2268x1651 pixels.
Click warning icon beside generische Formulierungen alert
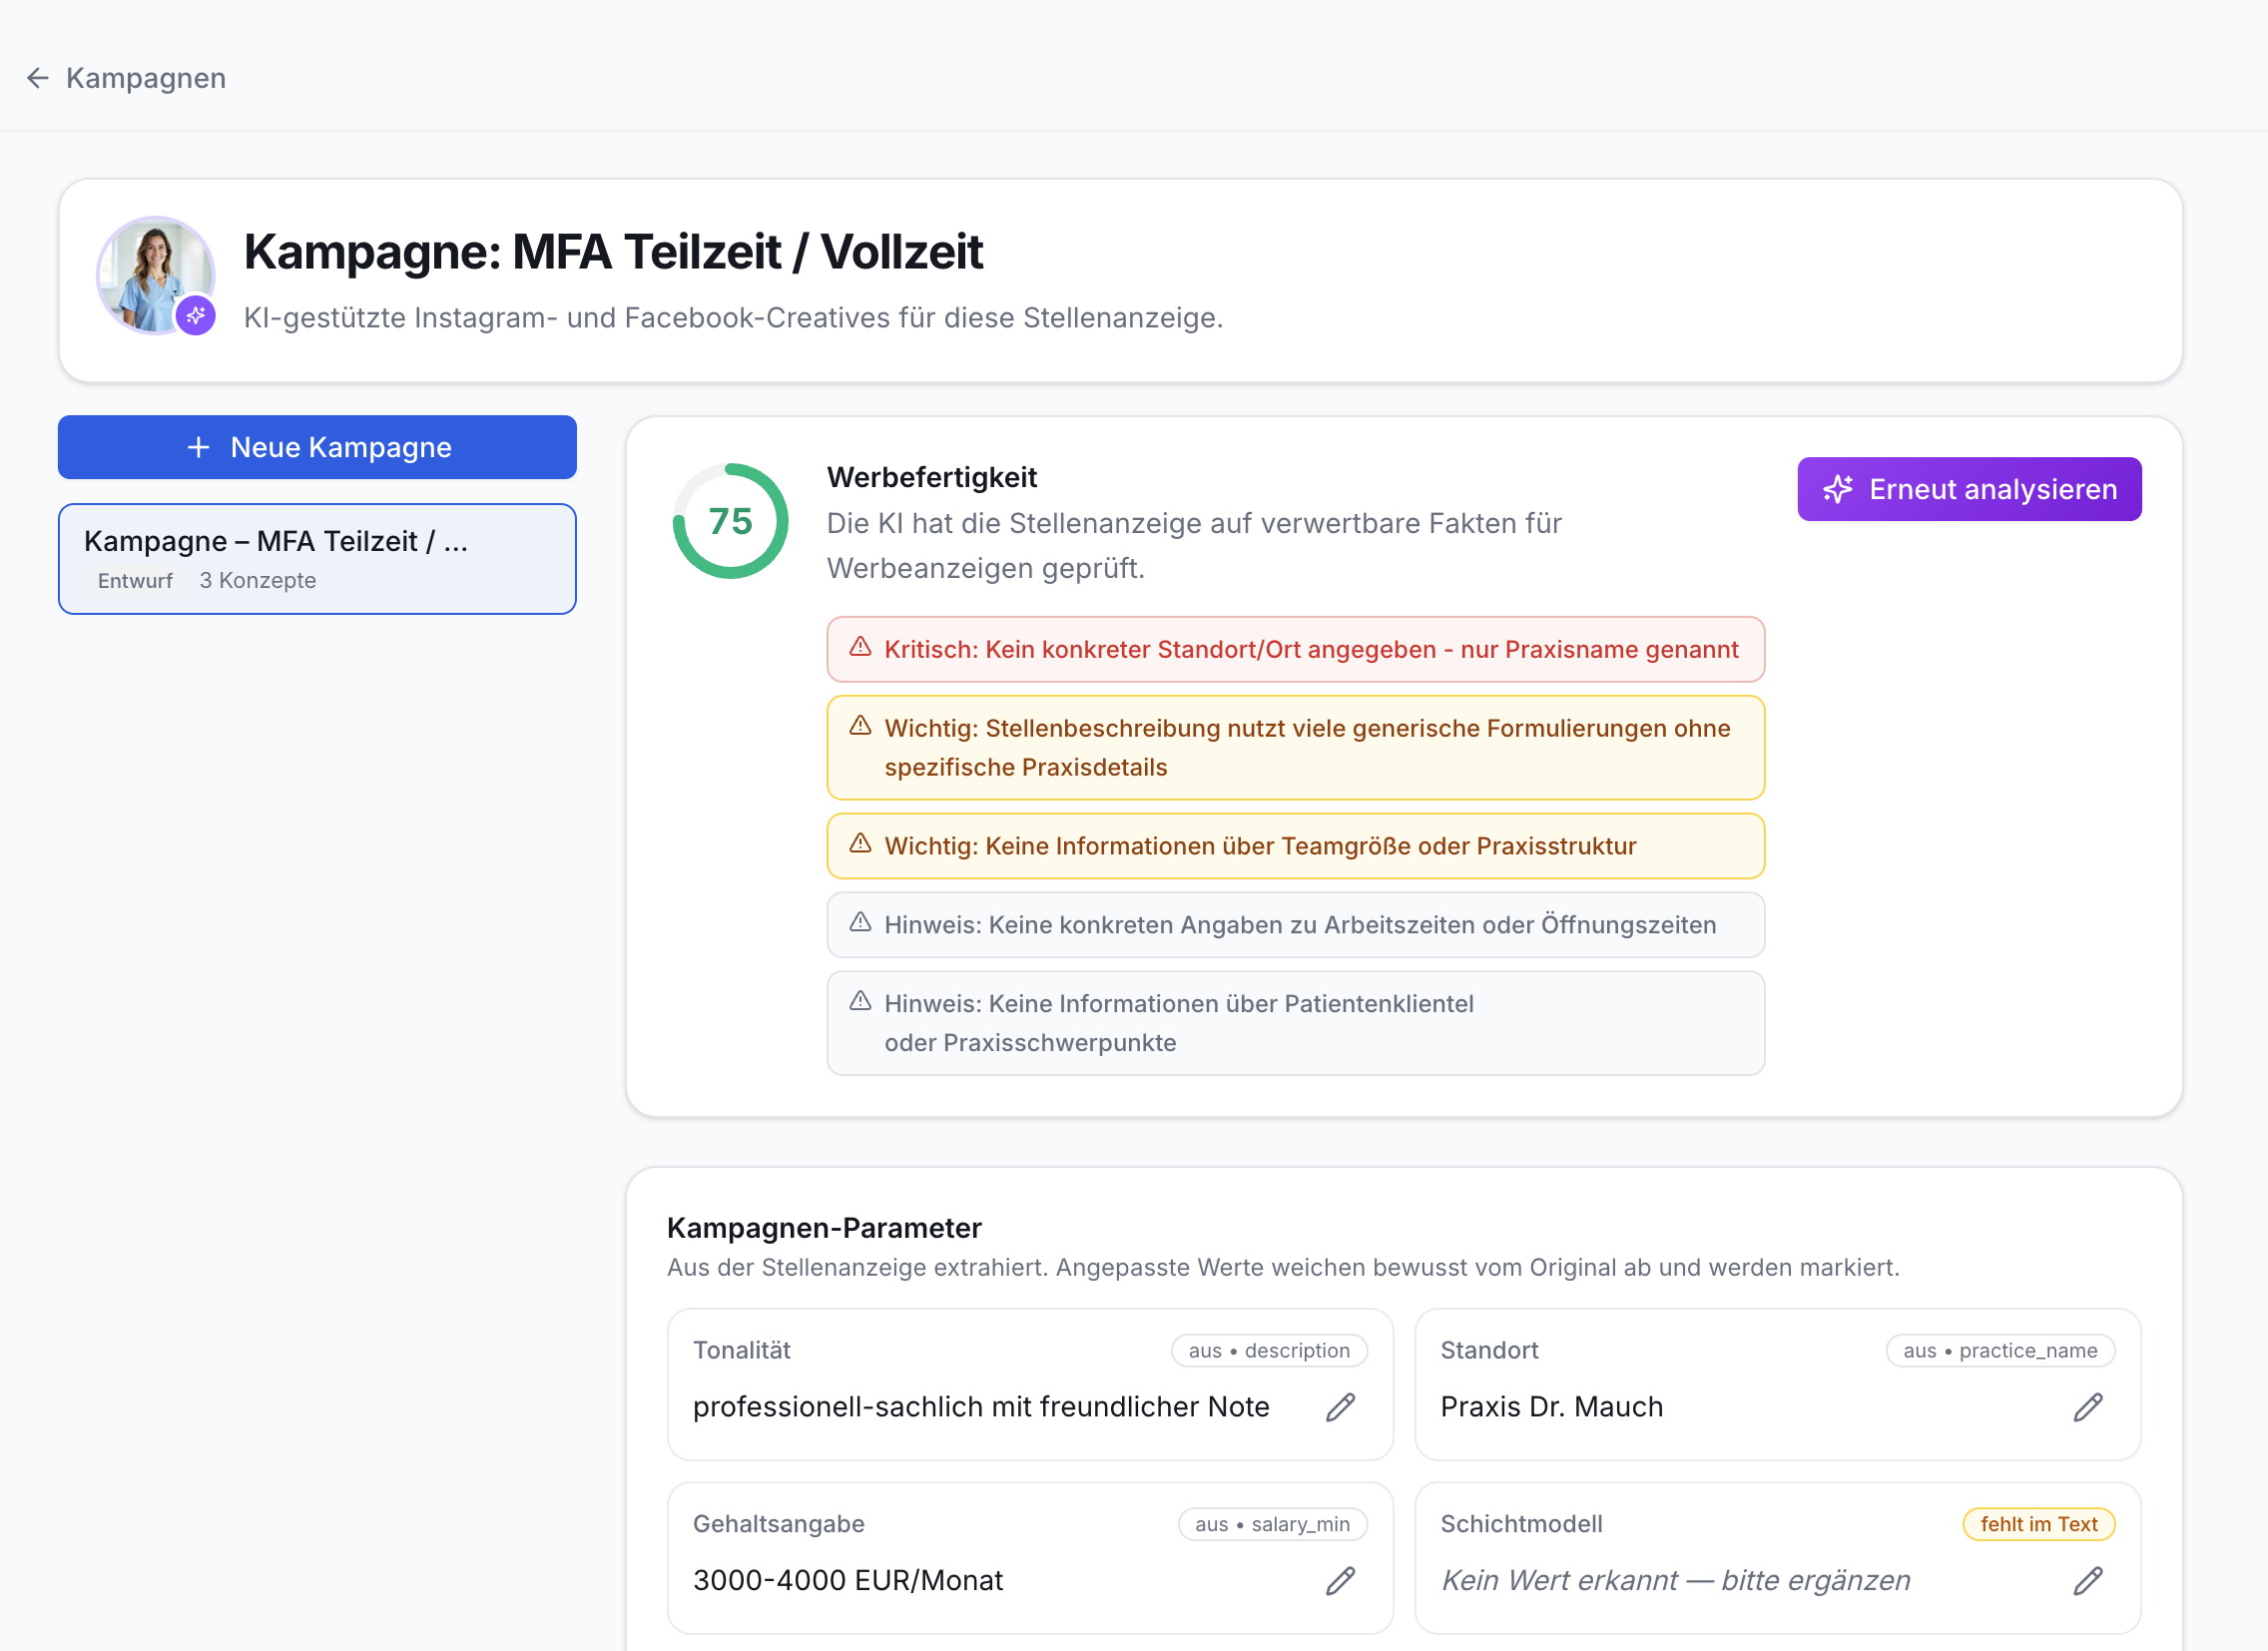point(860,727)
